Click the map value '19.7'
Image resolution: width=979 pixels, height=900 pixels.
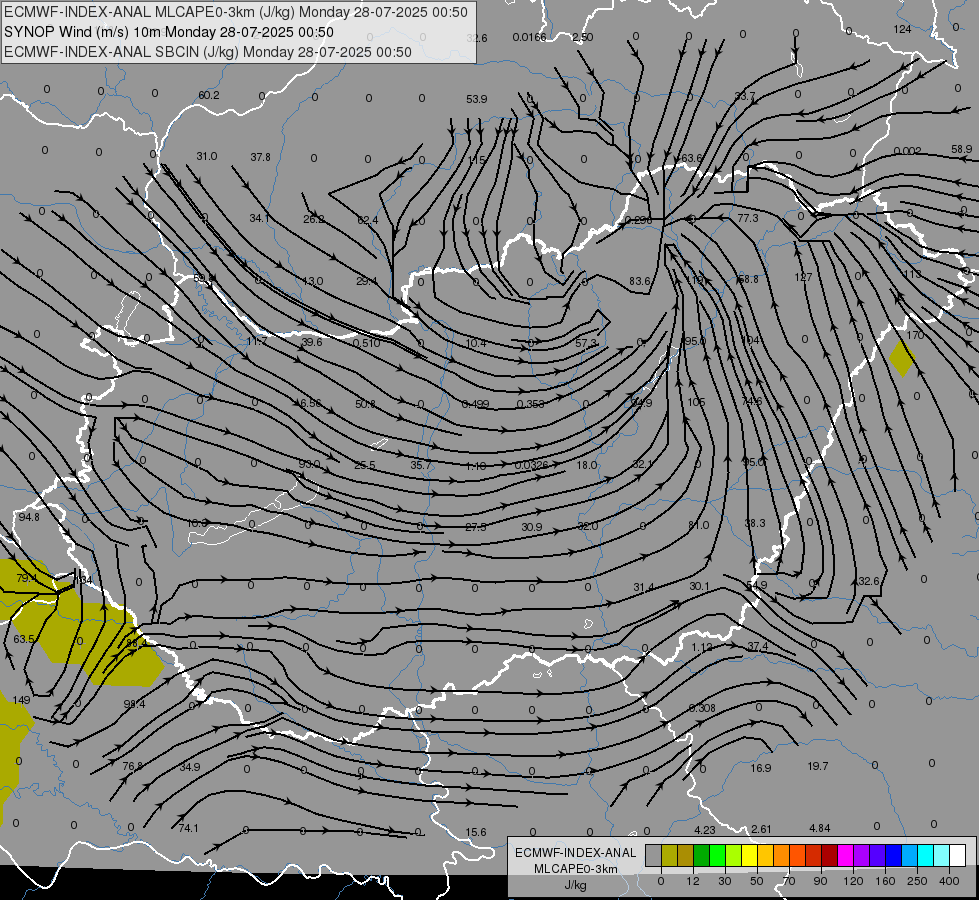(818, 766)
